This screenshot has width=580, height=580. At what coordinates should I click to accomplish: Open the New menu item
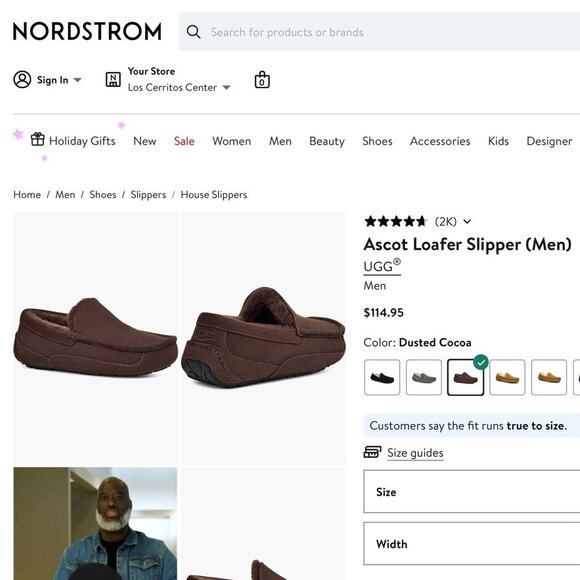pos(145,141)
